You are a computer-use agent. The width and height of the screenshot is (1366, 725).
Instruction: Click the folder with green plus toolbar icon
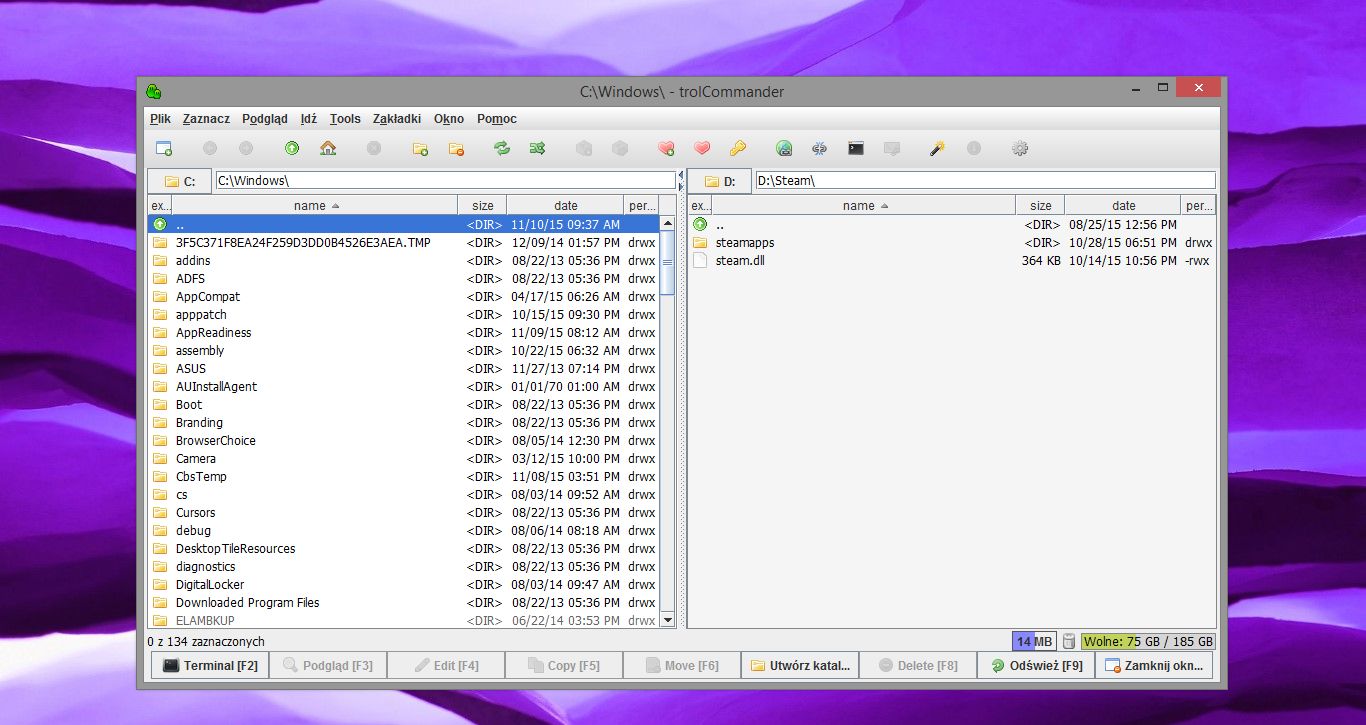point(420,148)
